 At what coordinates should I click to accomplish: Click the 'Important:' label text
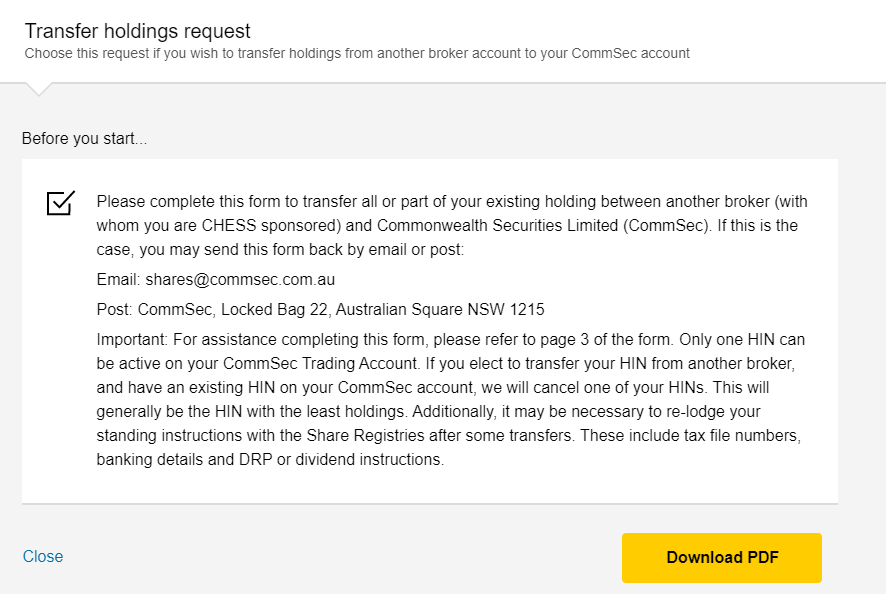[132, 339]
